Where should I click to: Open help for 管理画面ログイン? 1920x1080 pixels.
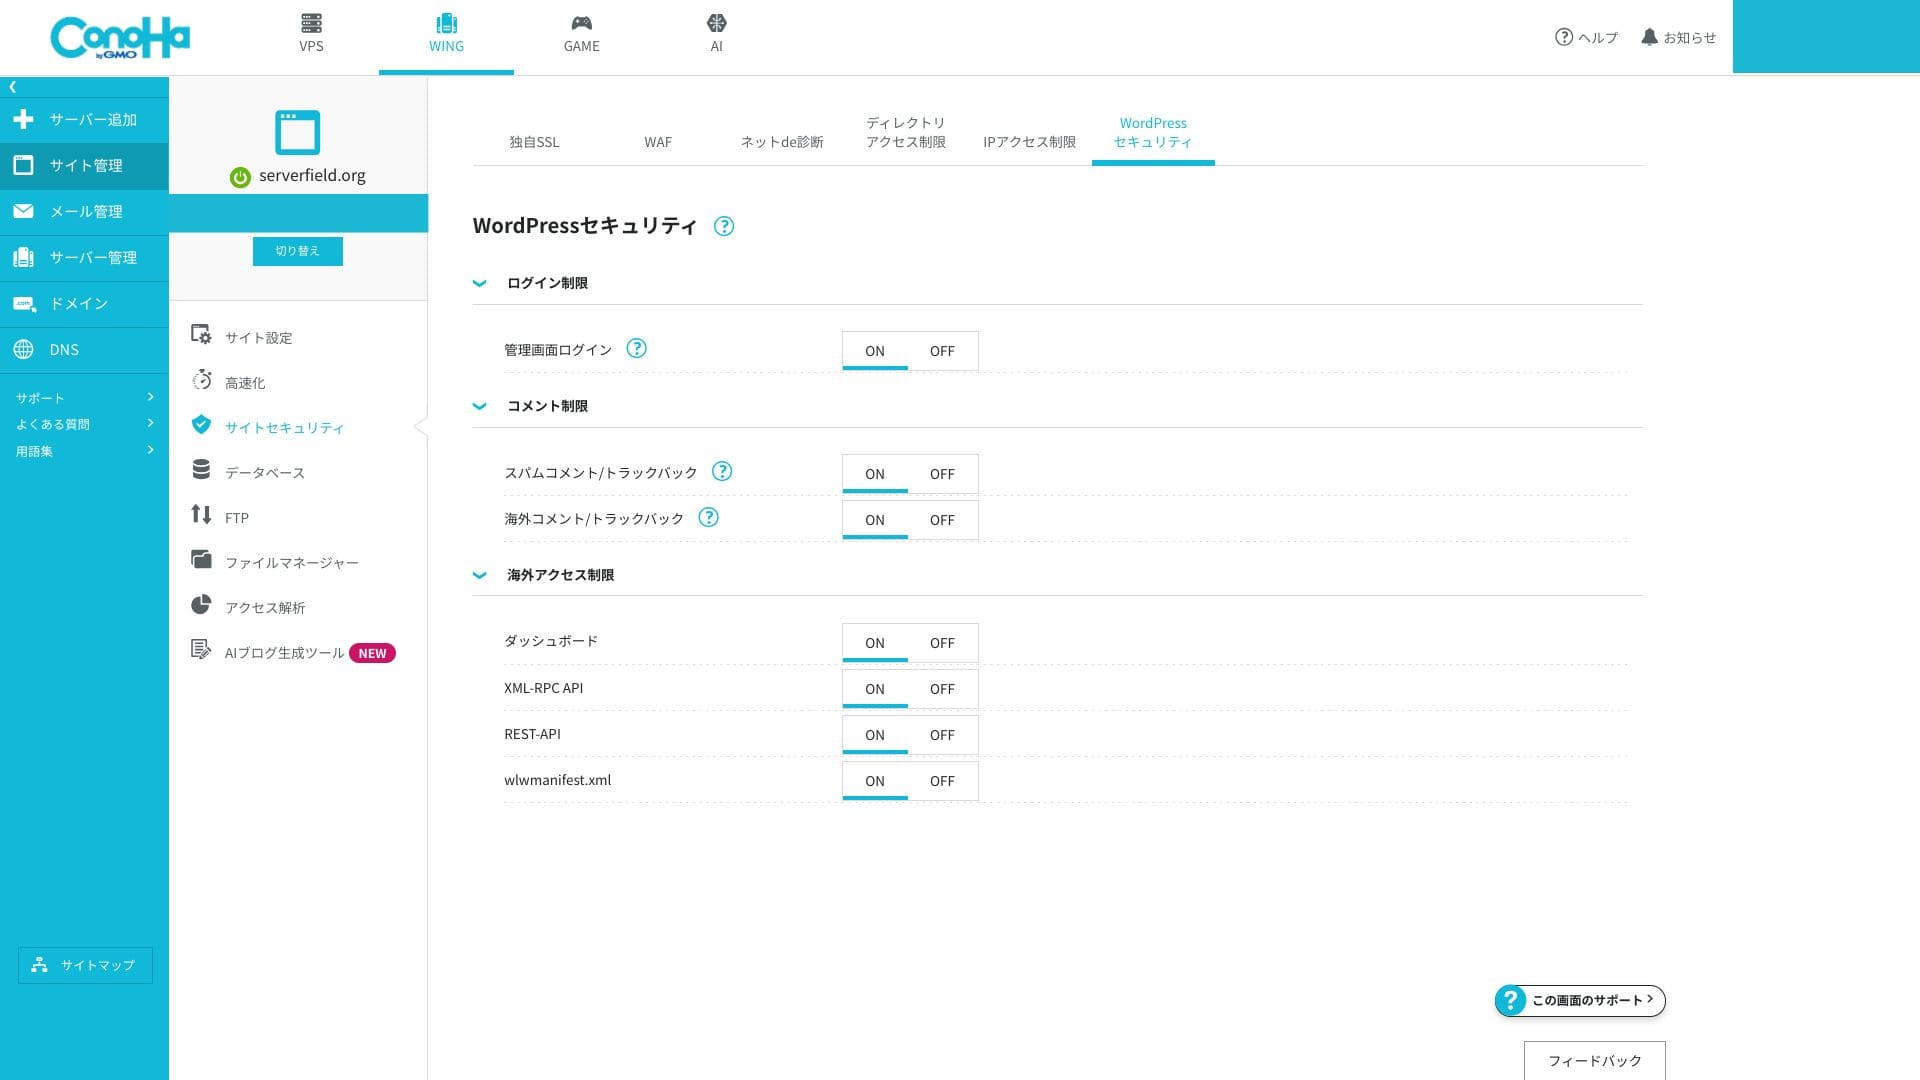(x=636, y=348)
